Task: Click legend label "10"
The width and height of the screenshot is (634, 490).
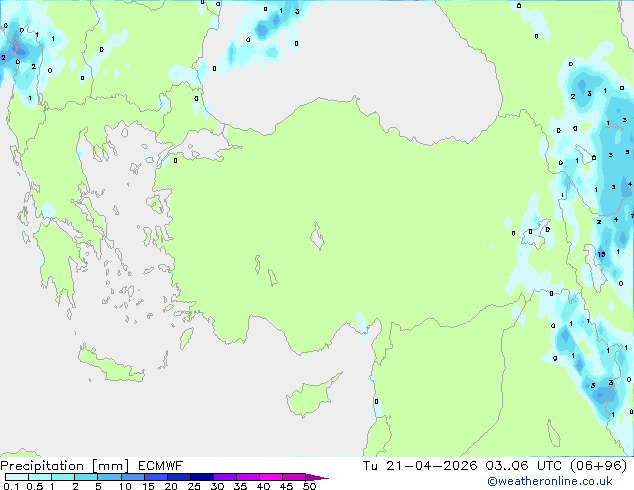Action: (125, 486)
